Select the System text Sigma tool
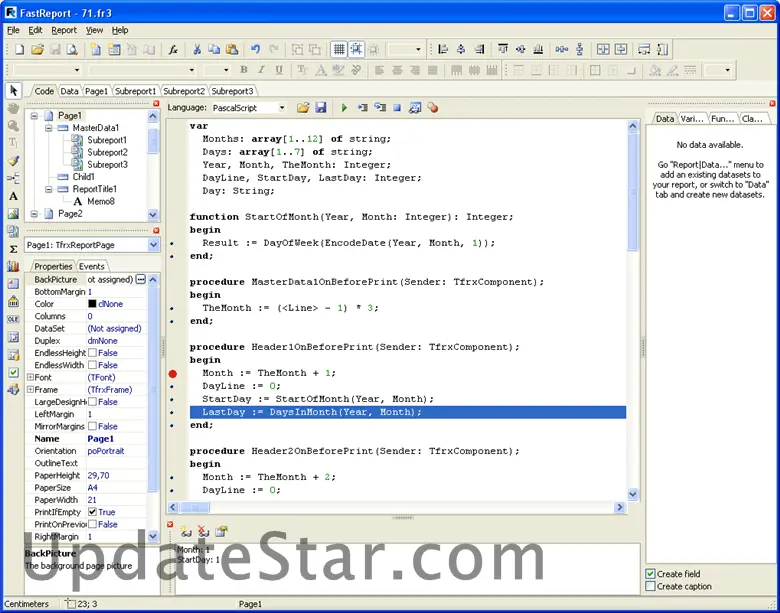Image resolution: width=780 pixels, height=613 pixels. tap(13, 249)
